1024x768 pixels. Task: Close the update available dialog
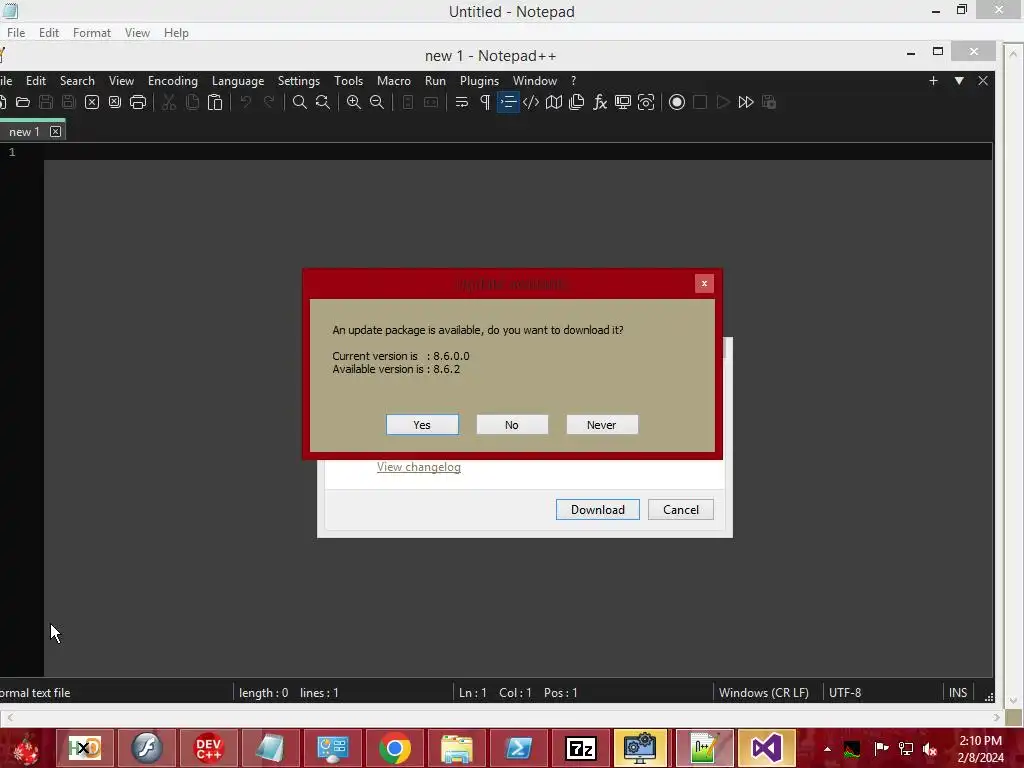[x=704, y=283]
